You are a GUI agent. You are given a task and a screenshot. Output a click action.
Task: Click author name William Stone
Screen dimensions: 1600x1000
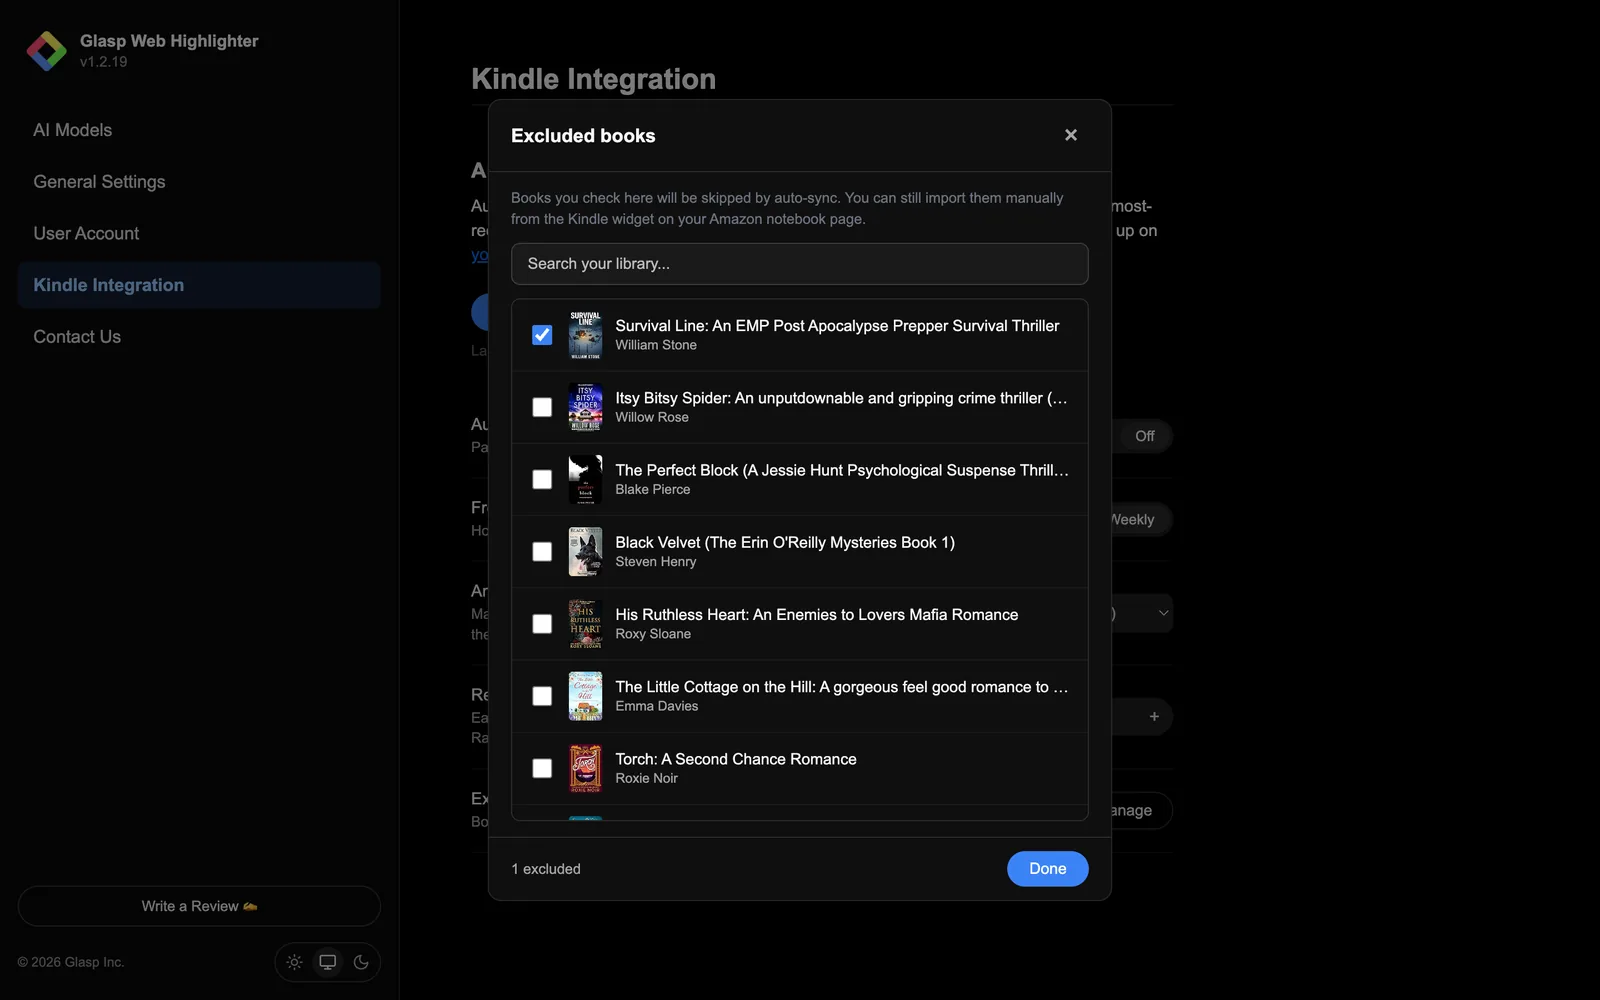(656, 345)
